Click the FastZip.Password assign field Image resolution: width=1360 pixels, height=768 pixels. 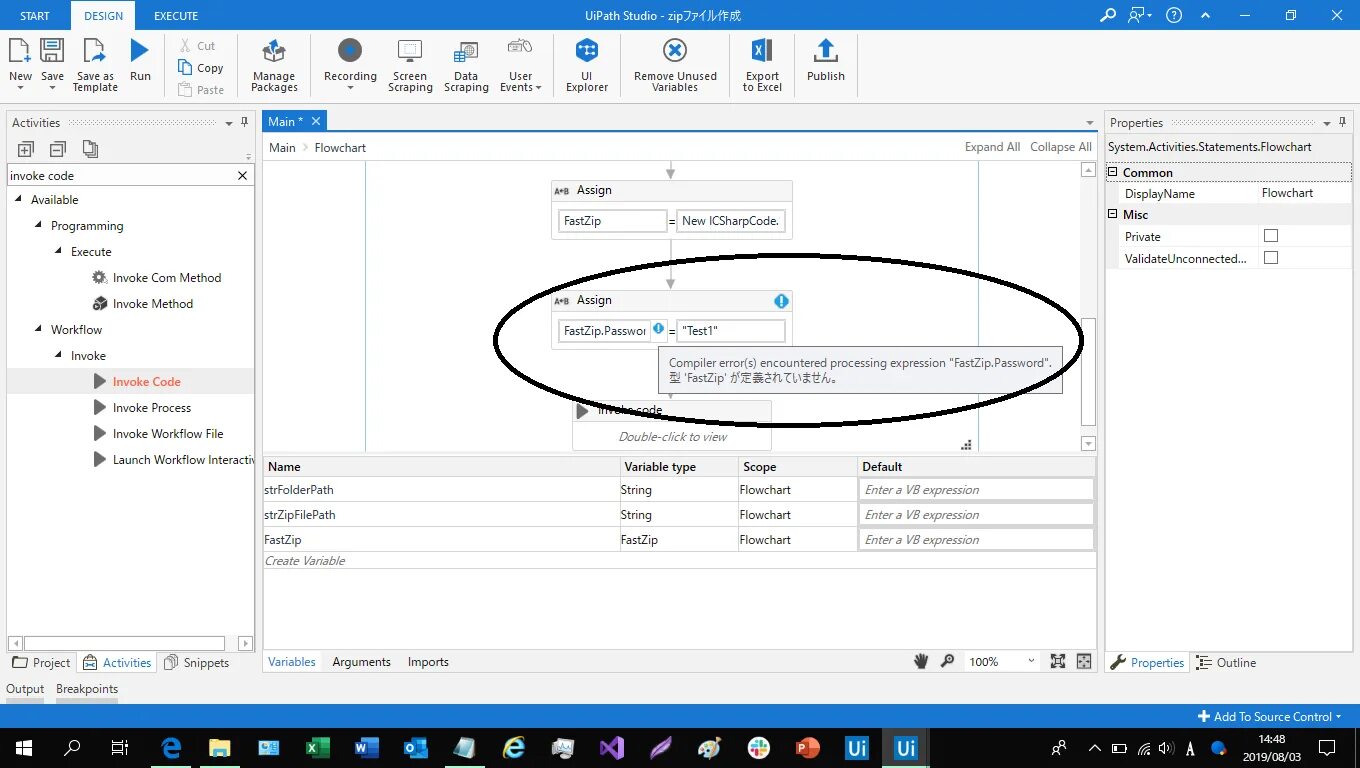tap(604, 331)
